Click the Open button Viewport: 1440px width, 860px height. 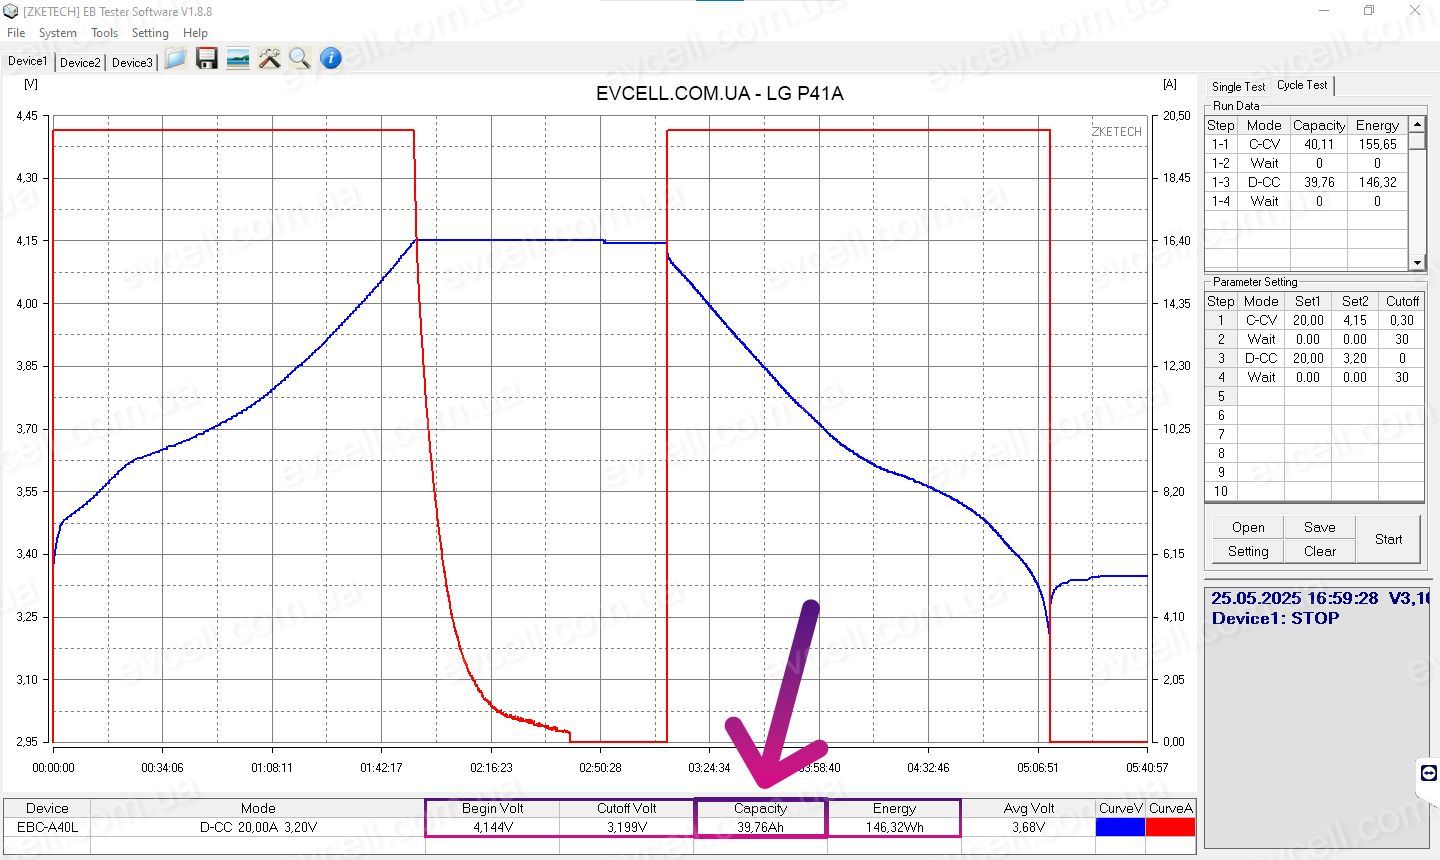point(1248,527)
